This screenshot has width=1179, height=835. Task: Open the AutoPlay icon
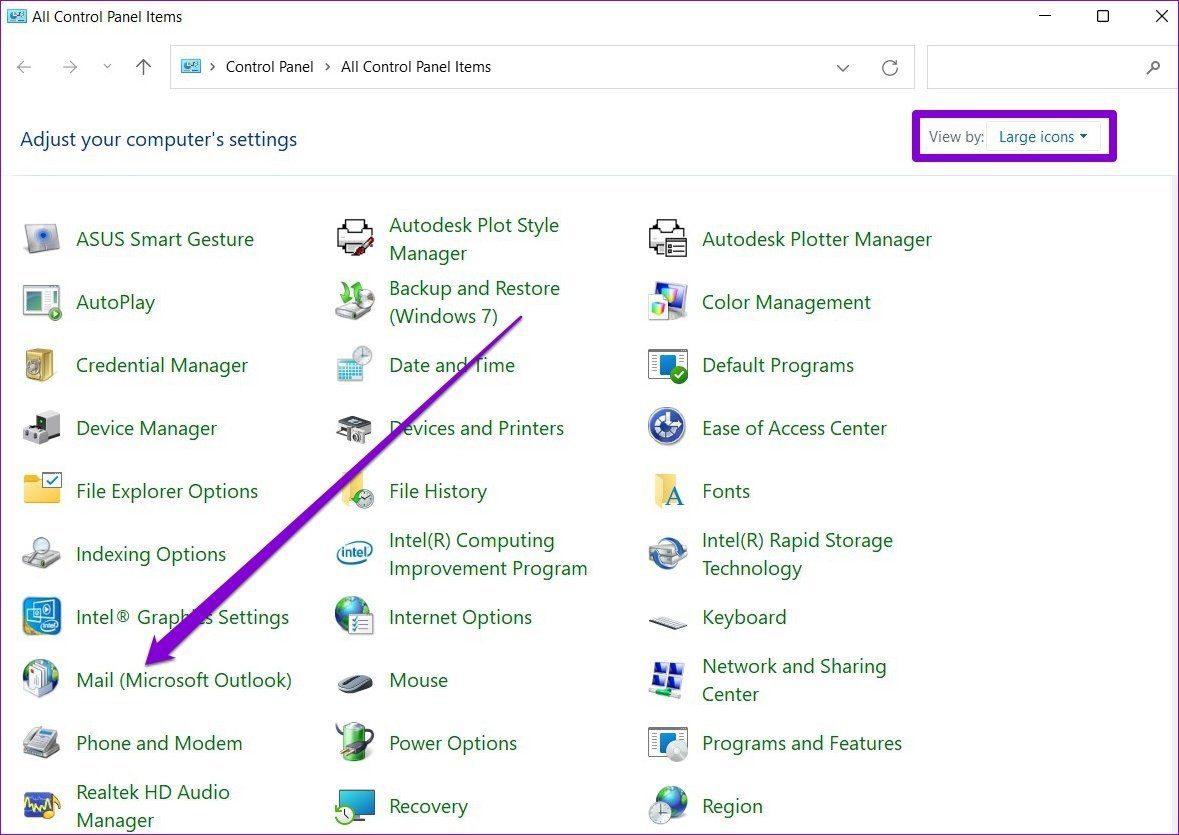pos(41,302)
